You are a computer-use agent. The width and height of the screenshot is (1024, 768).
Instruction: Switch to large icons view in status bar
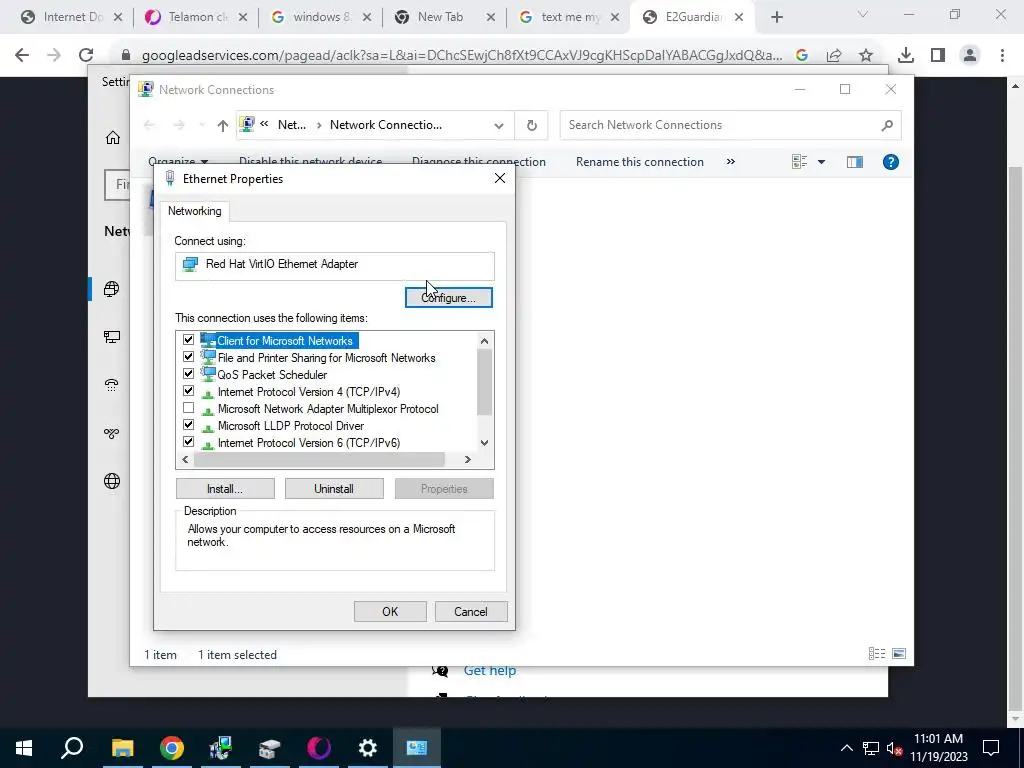(899, 654)
